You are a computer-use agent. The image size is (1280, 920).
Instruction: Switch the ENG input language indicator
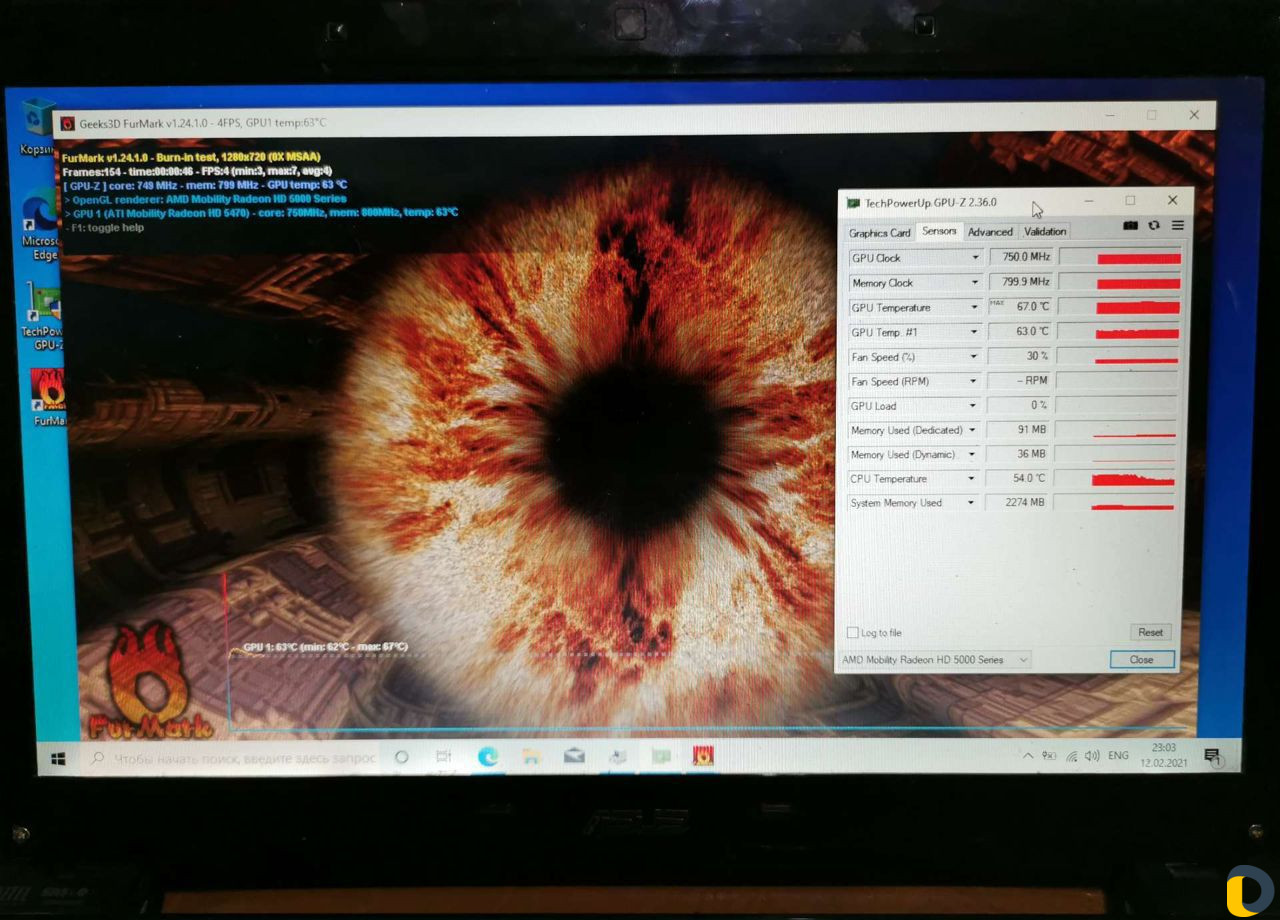pos(1119,756)
